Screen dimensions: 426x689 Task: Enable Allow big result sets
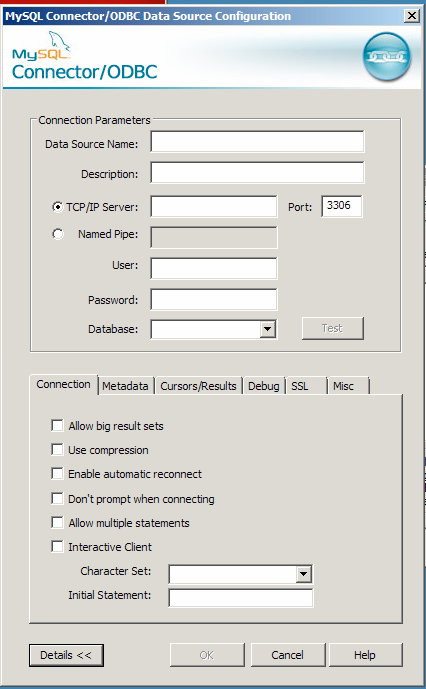[57, 425]
